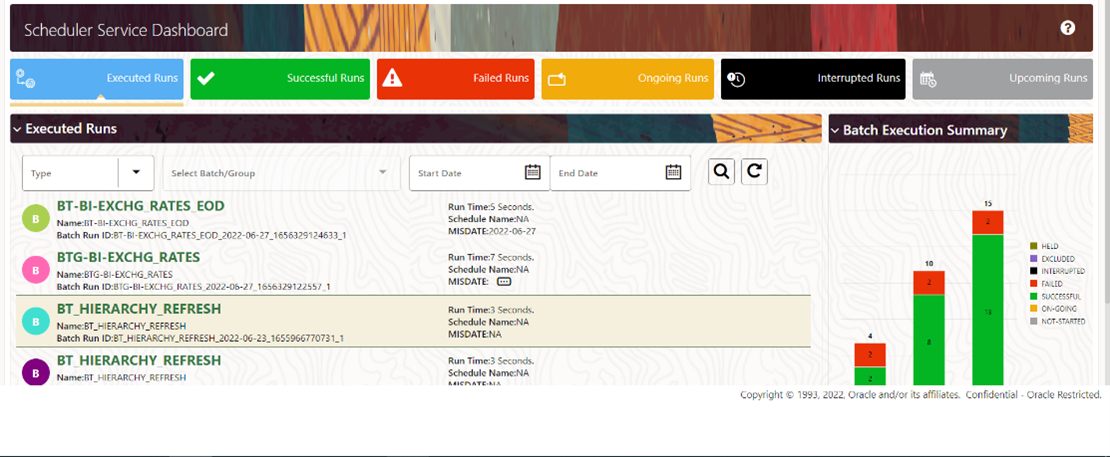This screenshot has width=1110, height=457.
Task: Click the Executed Runs workflow icon
Action: (25, 79)
